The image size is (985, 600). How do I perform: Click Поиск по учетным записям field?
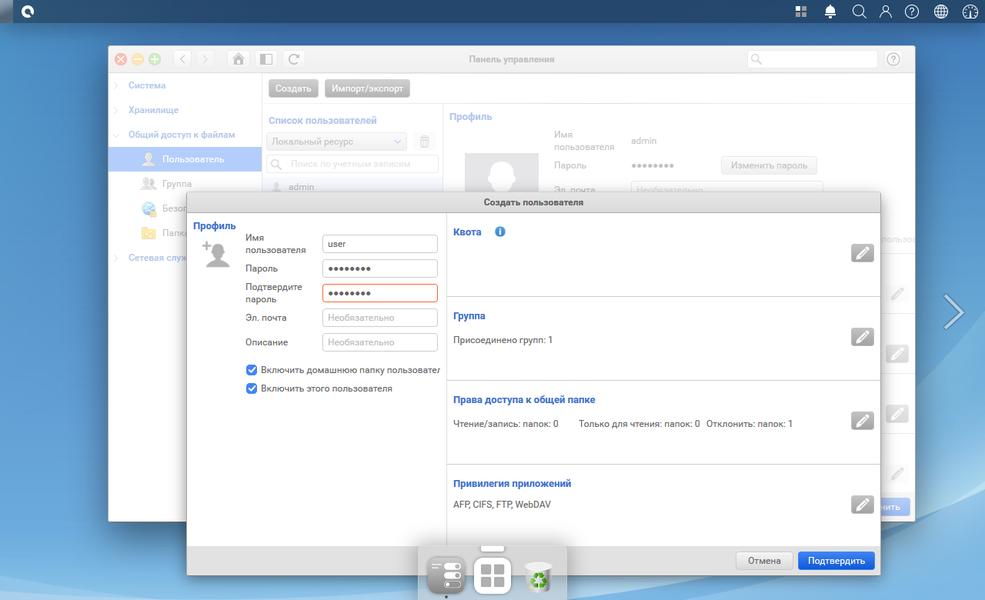352,164
